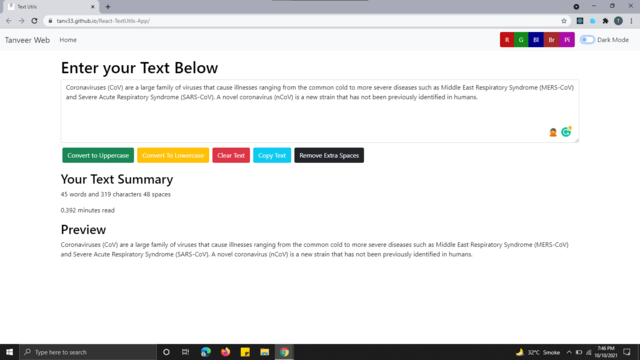
Task: Open the Home nav link
Action: [68, 40]
